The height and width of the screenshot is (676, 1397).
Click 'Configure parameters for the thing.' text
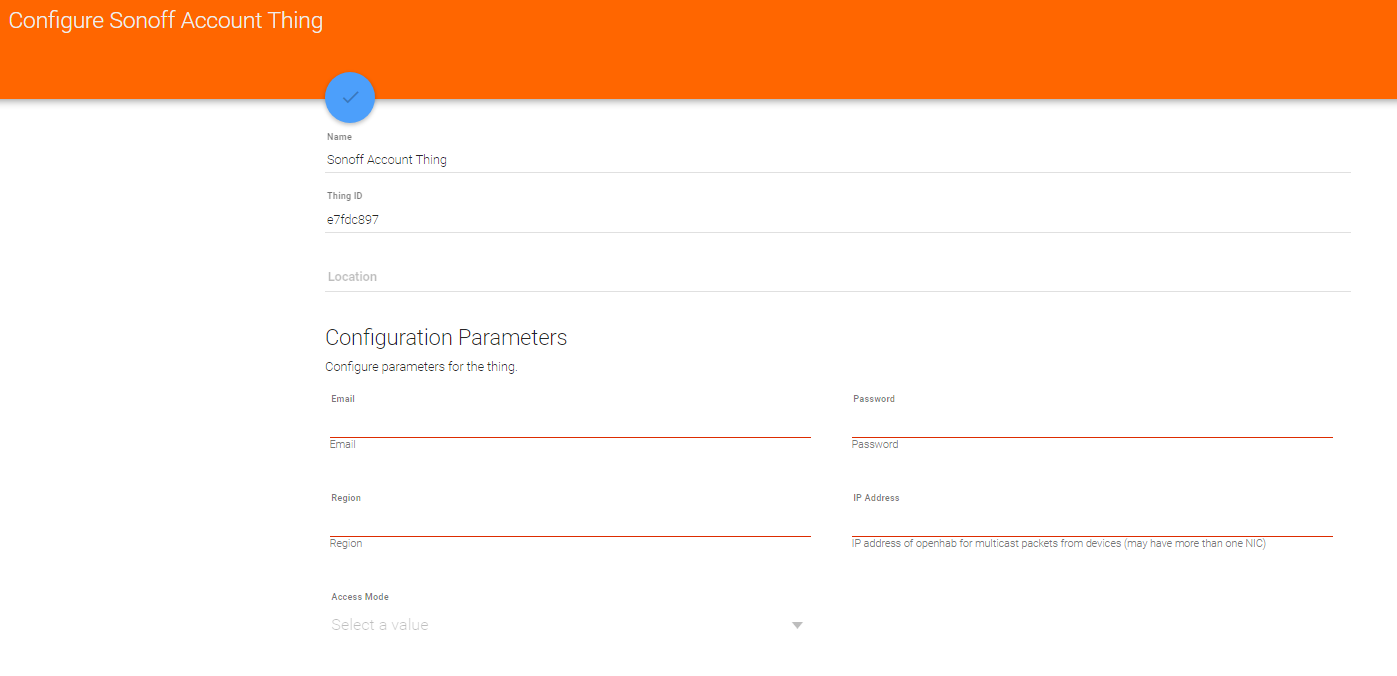(x=421, y=367)
